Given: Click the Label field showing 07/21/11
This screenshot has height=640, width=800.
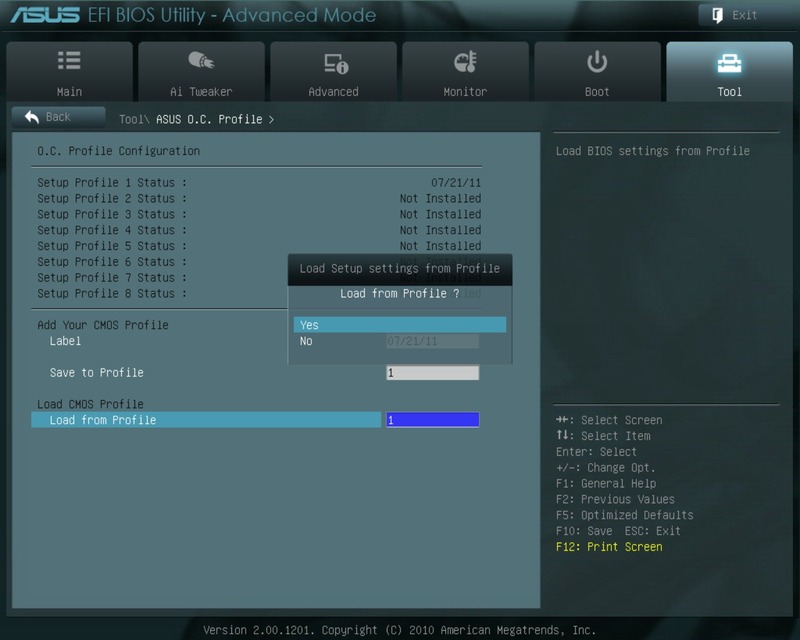Looking at the screenshot, I should coord(432,341).
